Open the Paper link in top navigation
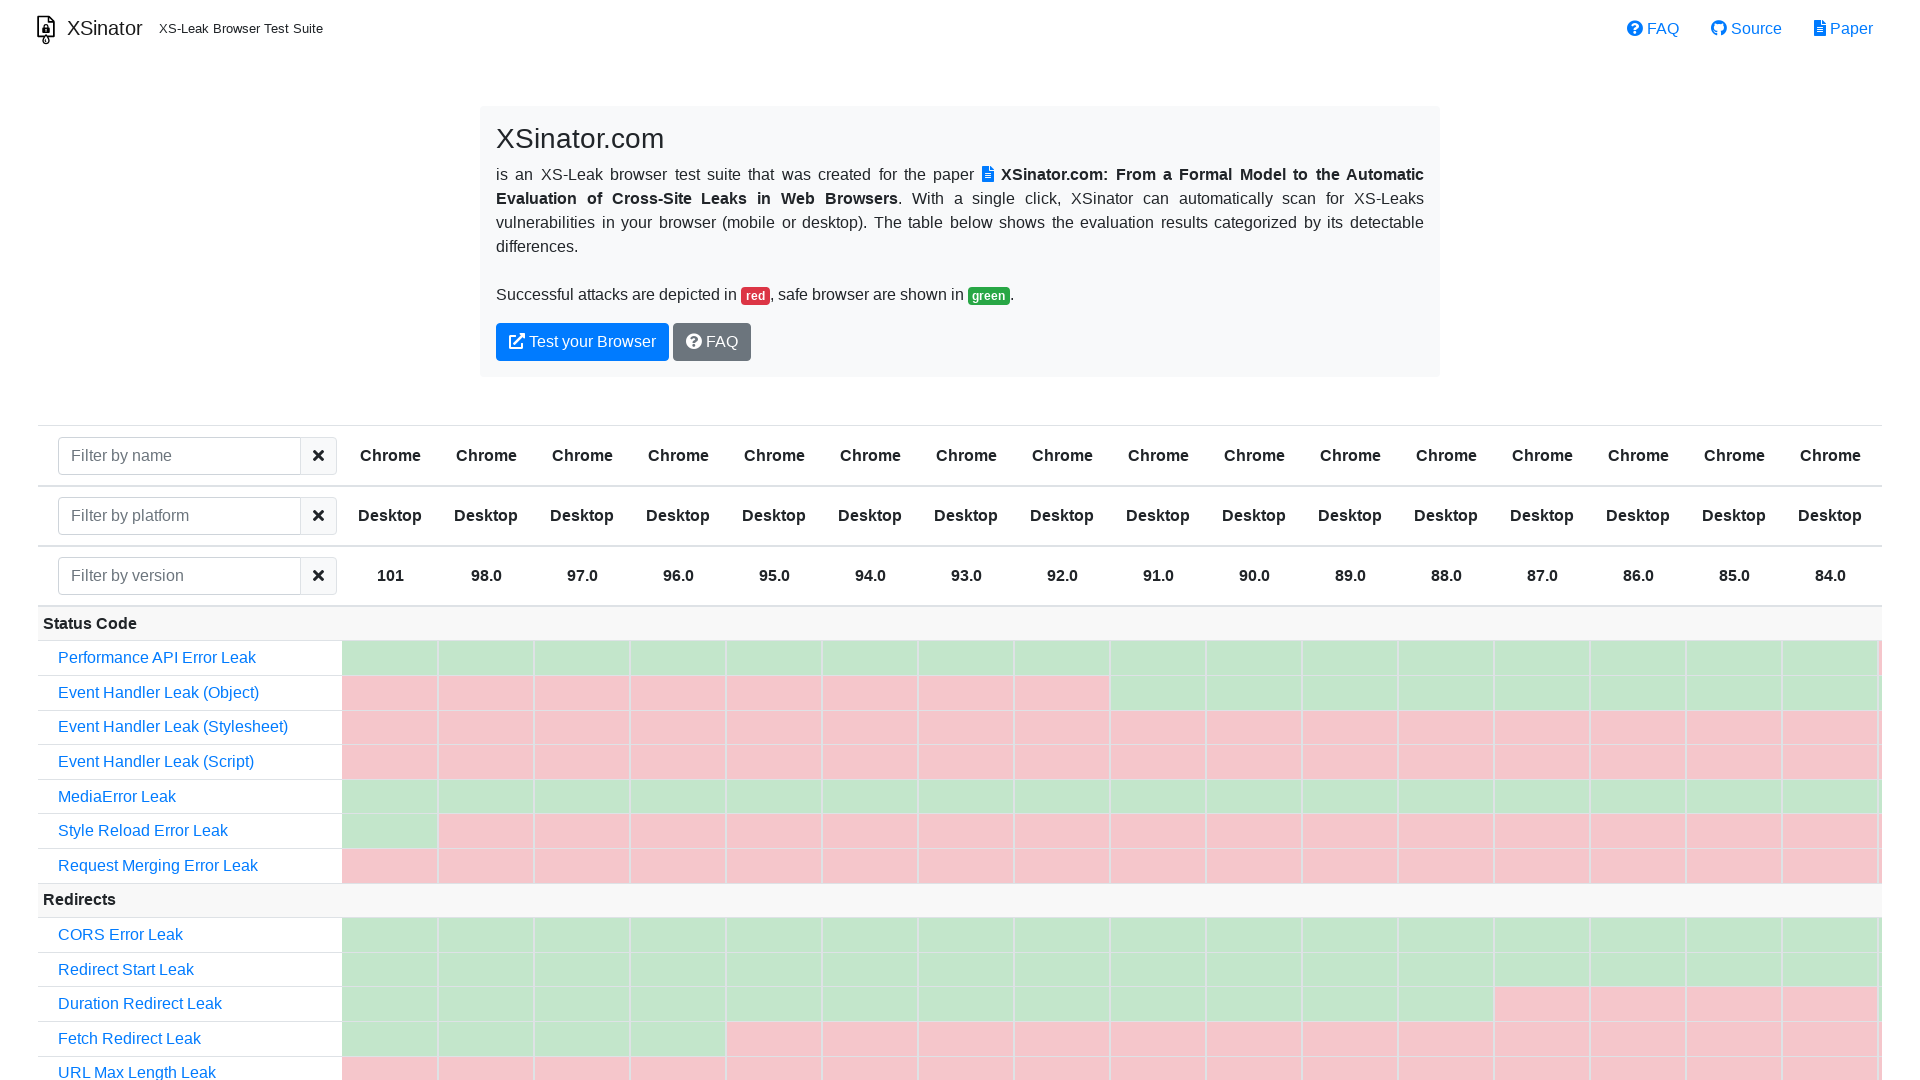This screenshot has height=1080, width=1920. [x=1843, y=28]
